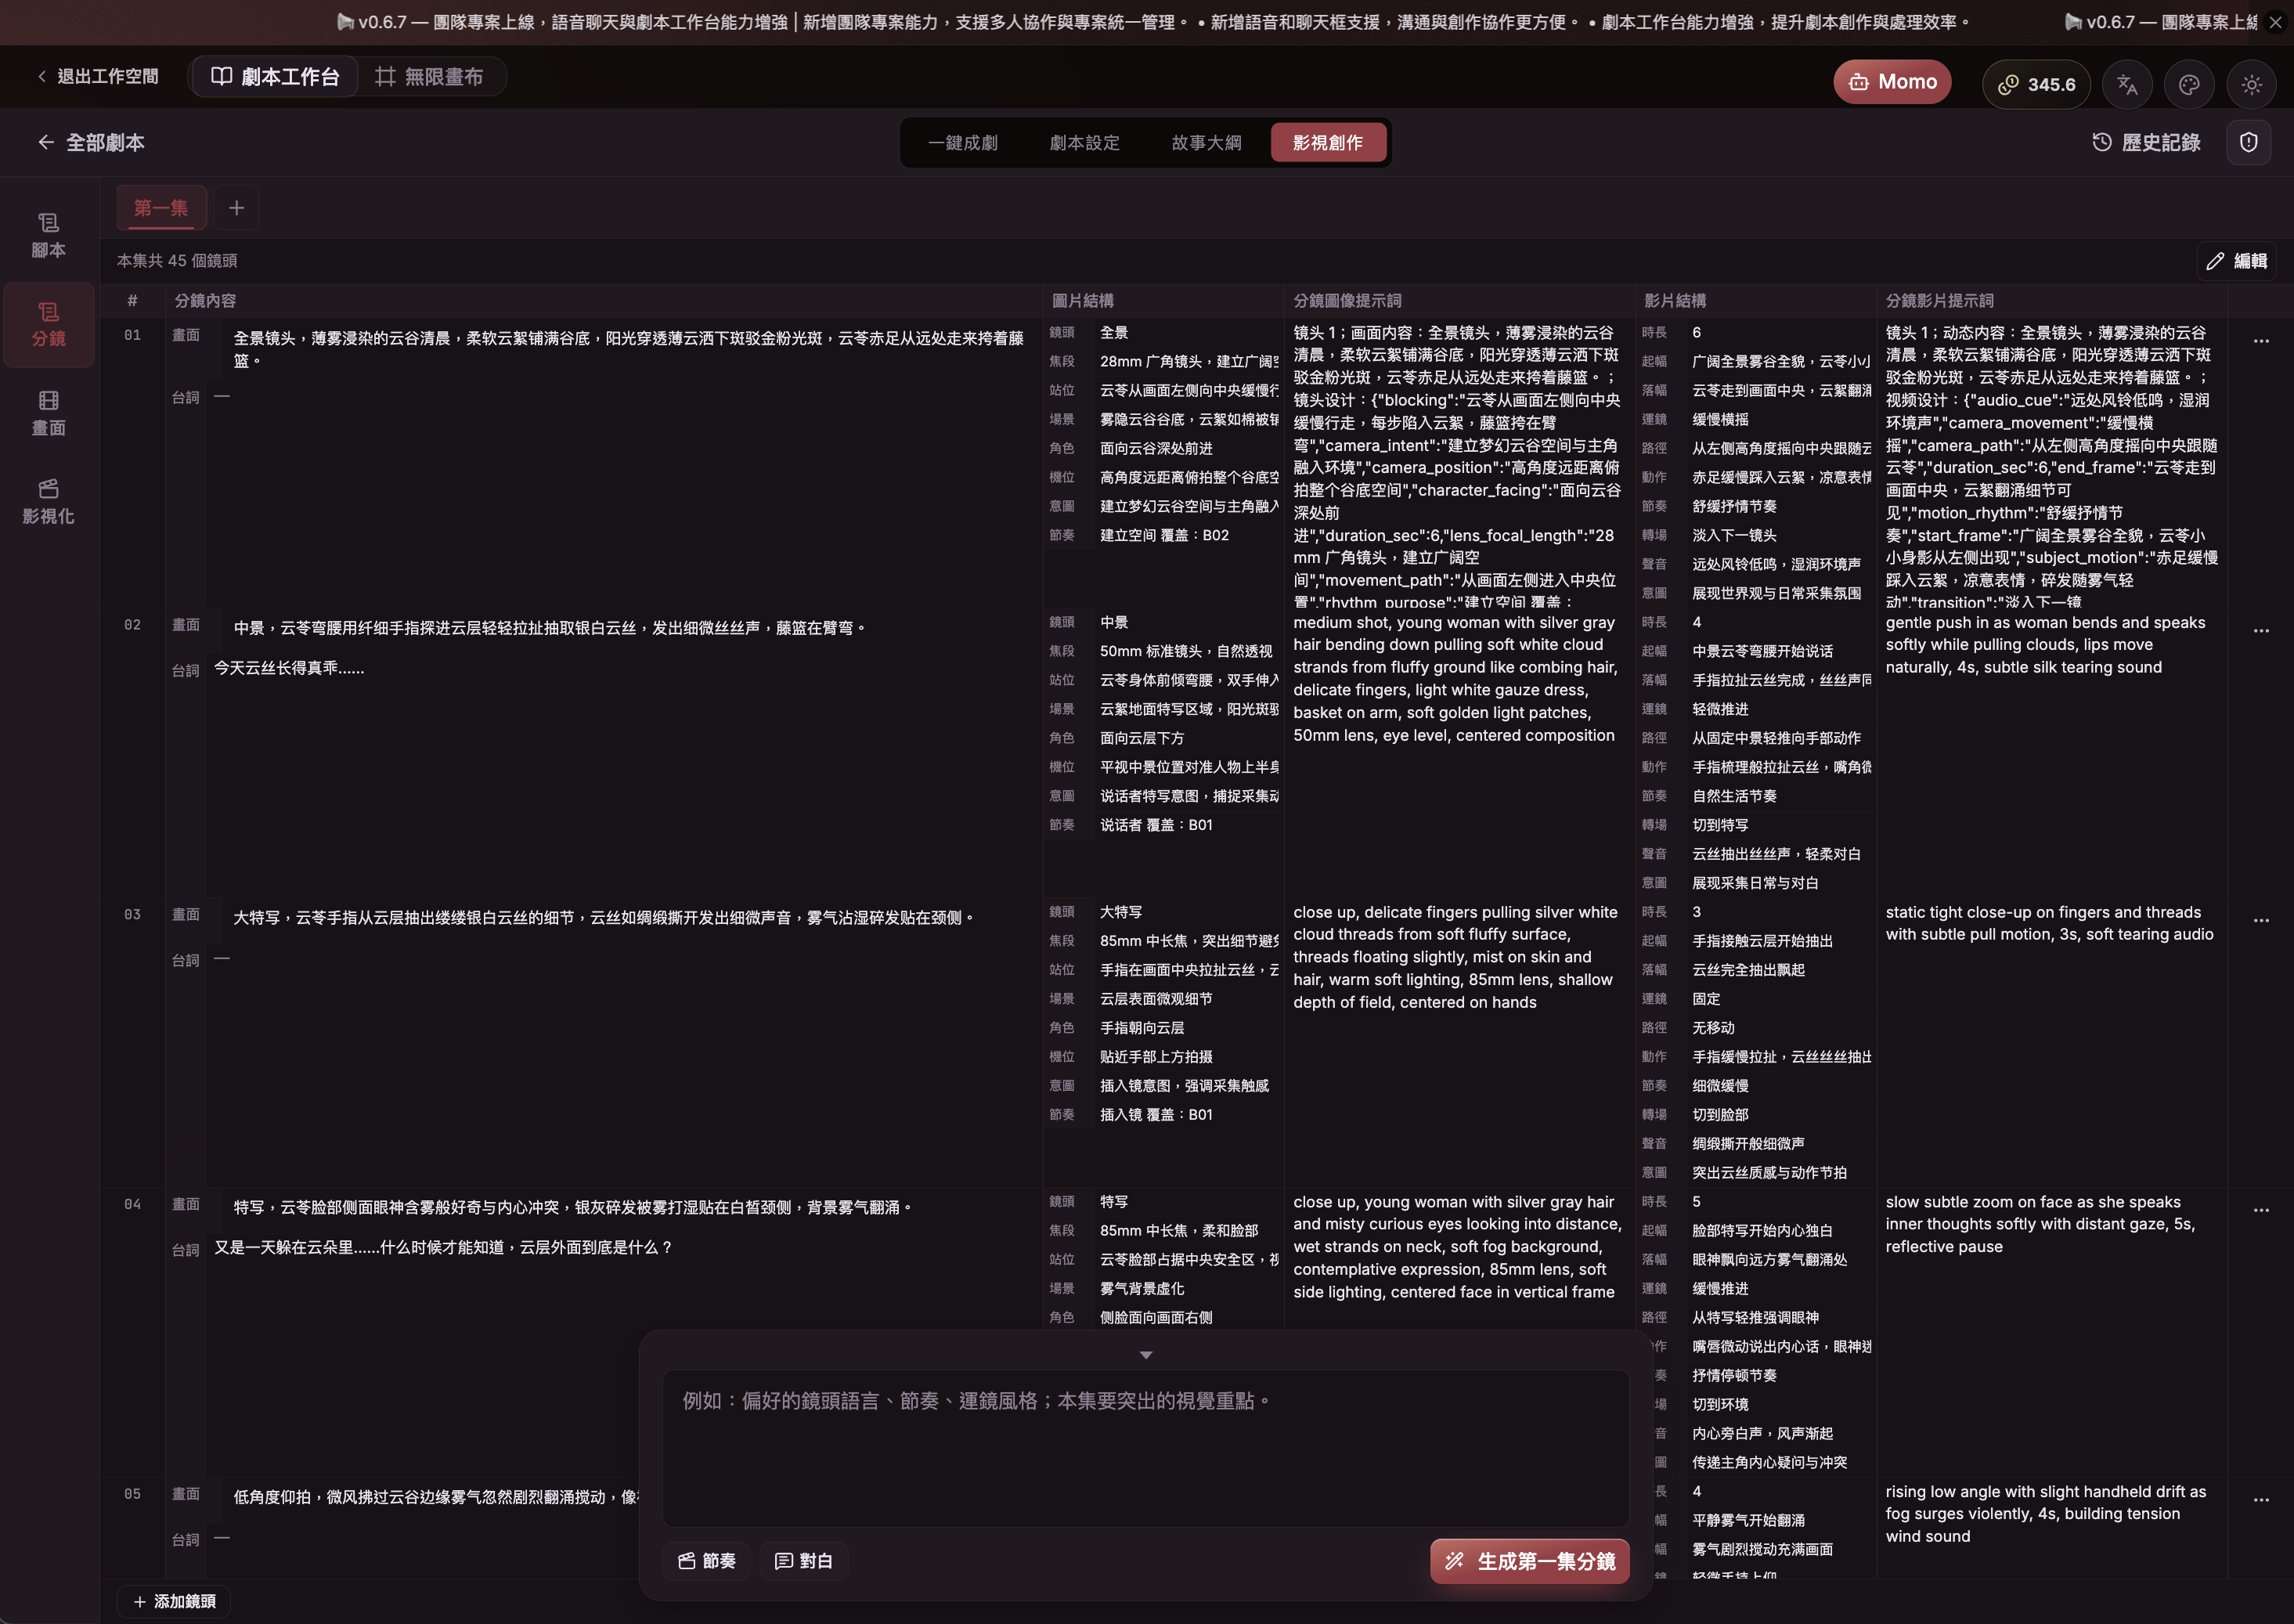The width and height of the screenshot is (2294, 1624).
Task: Toggle light mode with sun icon
Action: pos(2251,85)
